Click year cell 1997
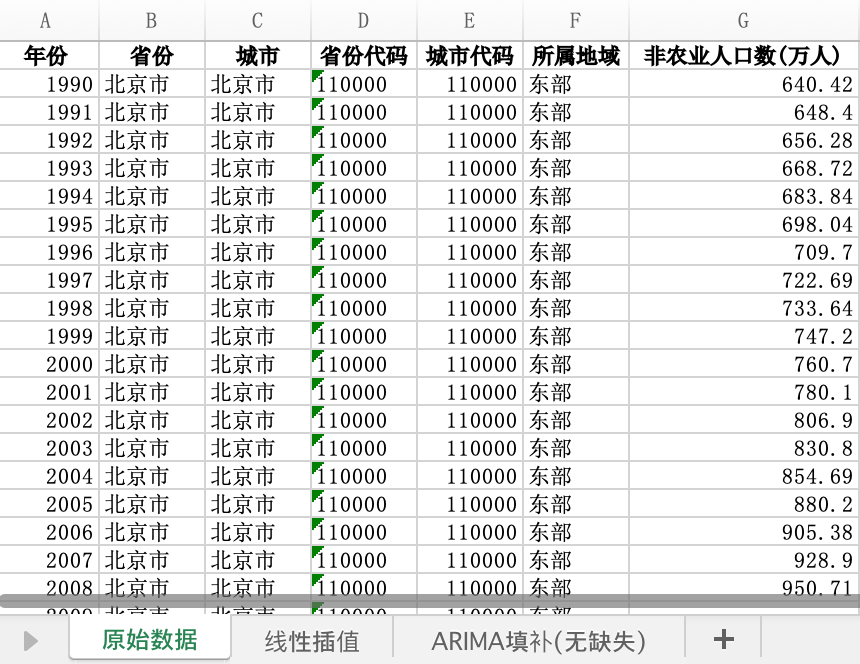 [49, 280]
